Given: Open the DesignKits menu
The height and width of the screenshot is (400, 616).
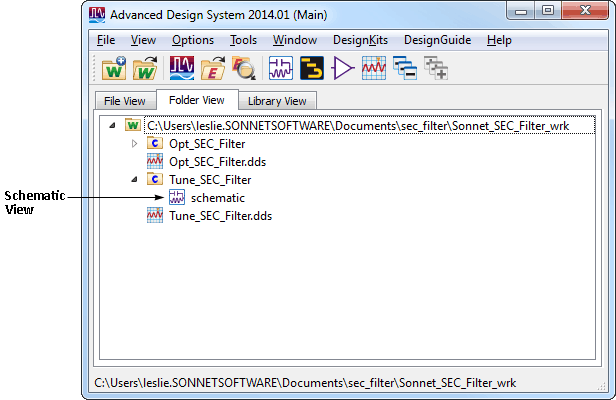Looking at the screenshot, I should 360,40.
